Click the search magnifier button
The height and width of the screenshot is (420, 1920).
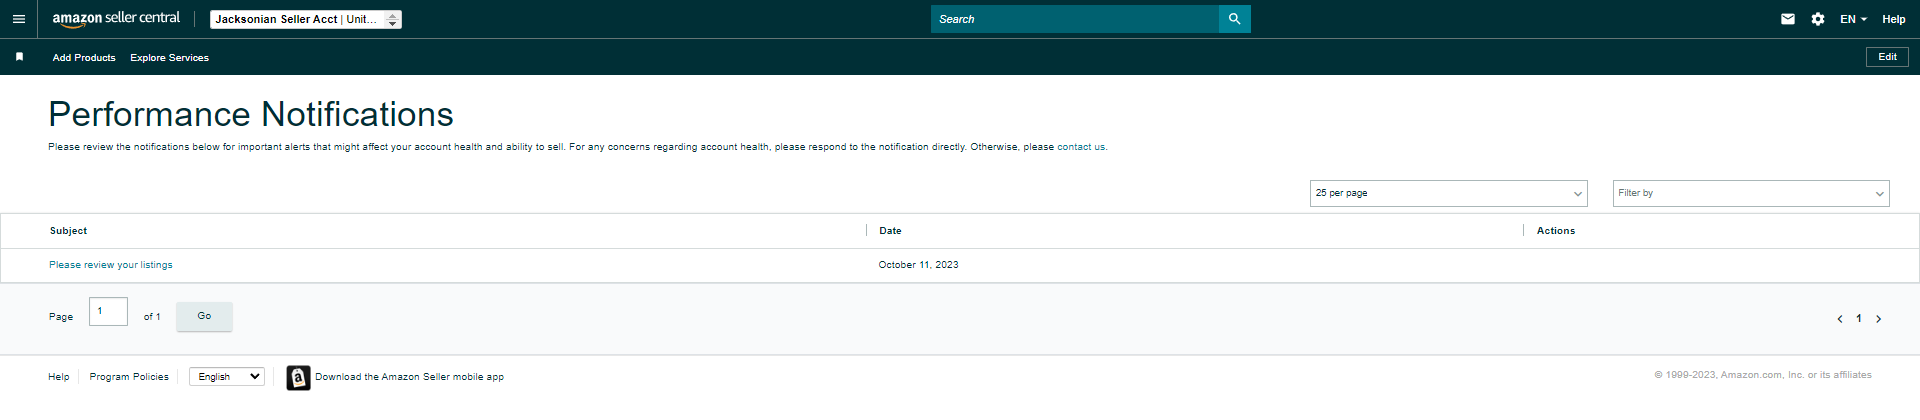[1235, 19]
